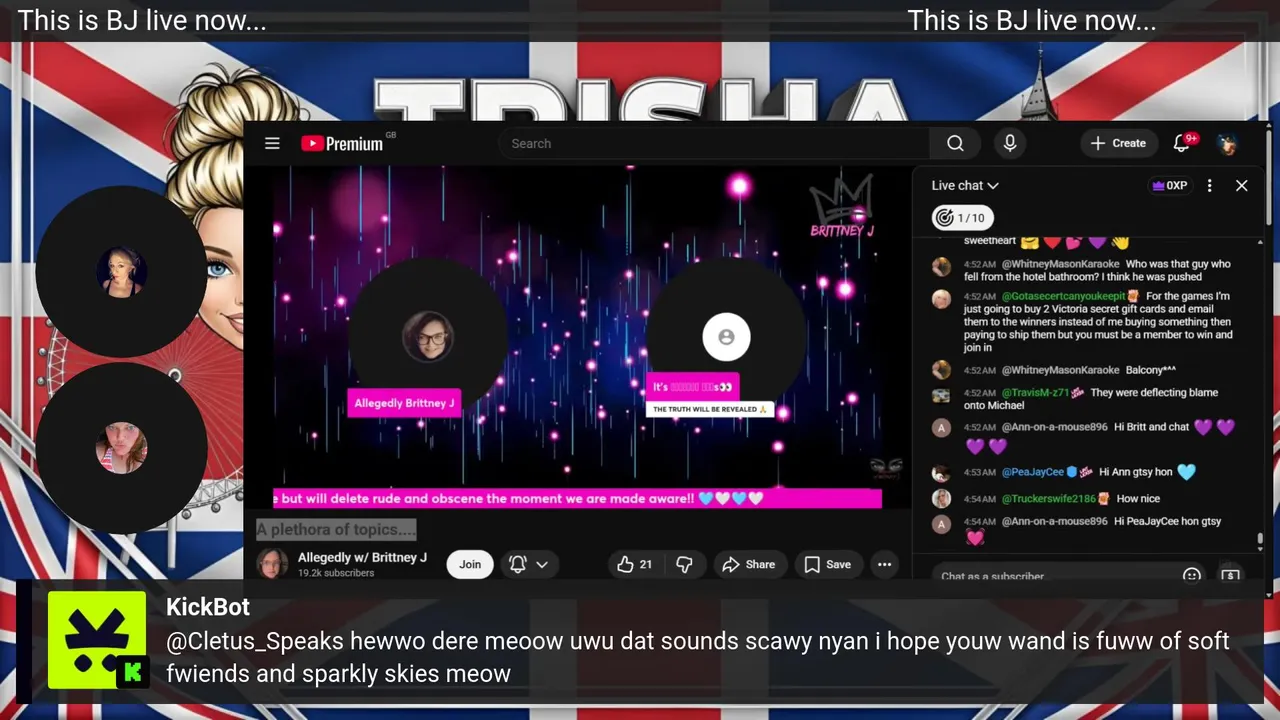Click username @Gotasecertcanyoukeepit in chat
This screenshot has height=720, width=1280.
1063,296
